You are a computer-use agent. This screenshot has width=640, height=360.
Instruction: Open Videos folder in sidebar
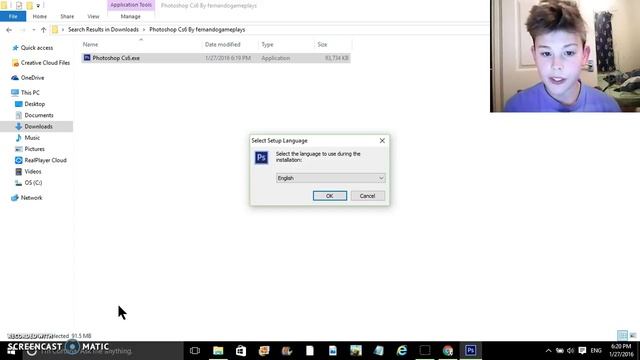[x=33, y=171]
